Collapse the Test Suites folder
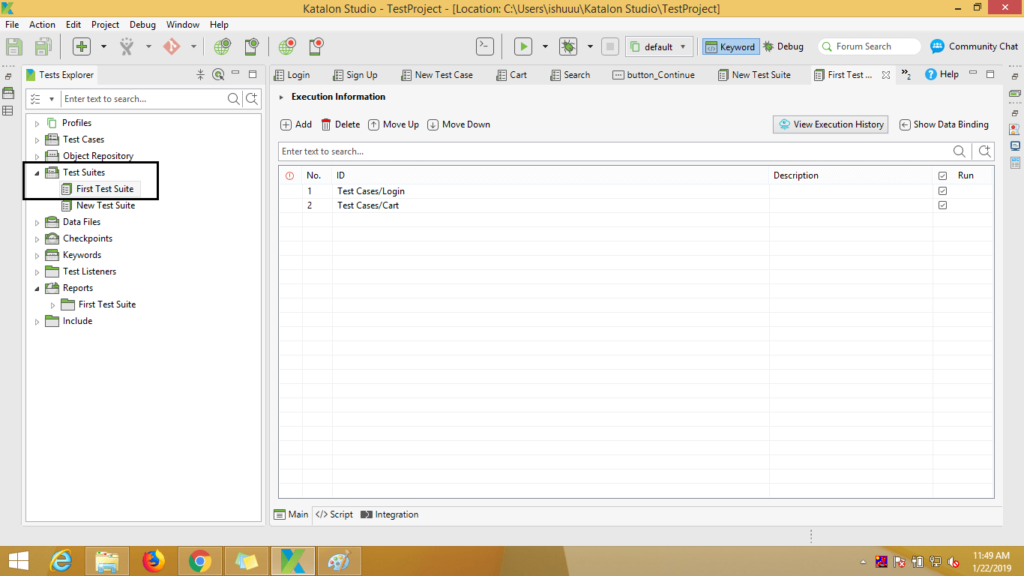Image resolution: width=1024 pixels, height=576 pixels. tap(37, 173)
